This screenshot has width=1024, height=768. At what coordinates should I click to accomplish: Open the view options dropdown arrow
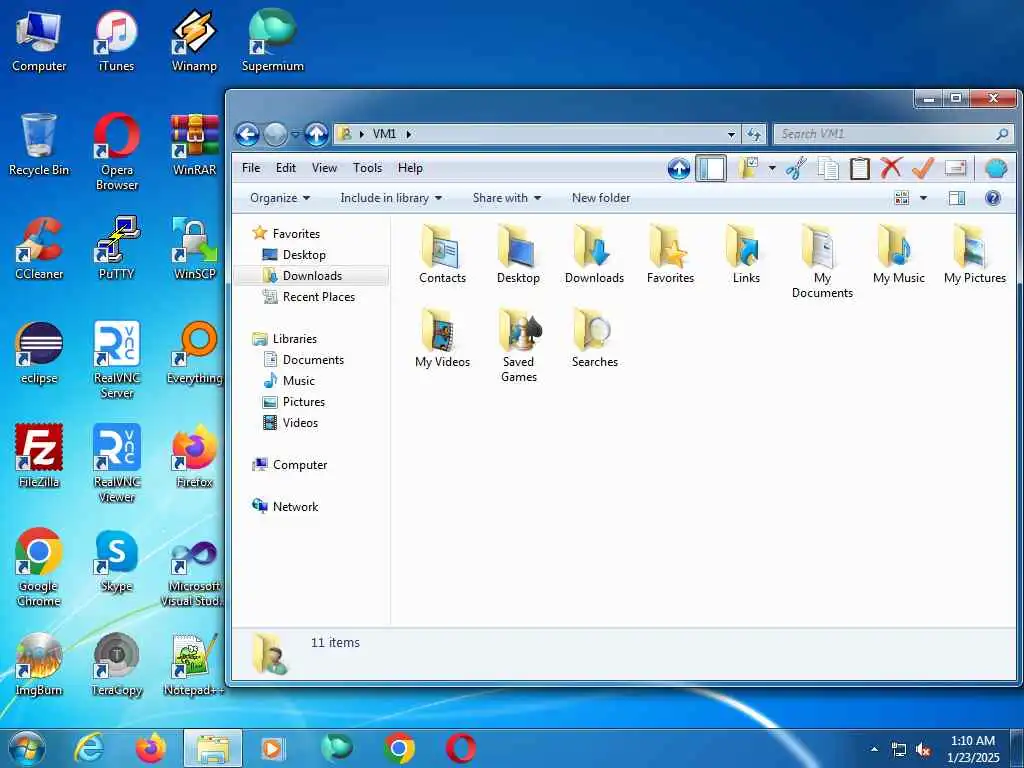[923, 198]
